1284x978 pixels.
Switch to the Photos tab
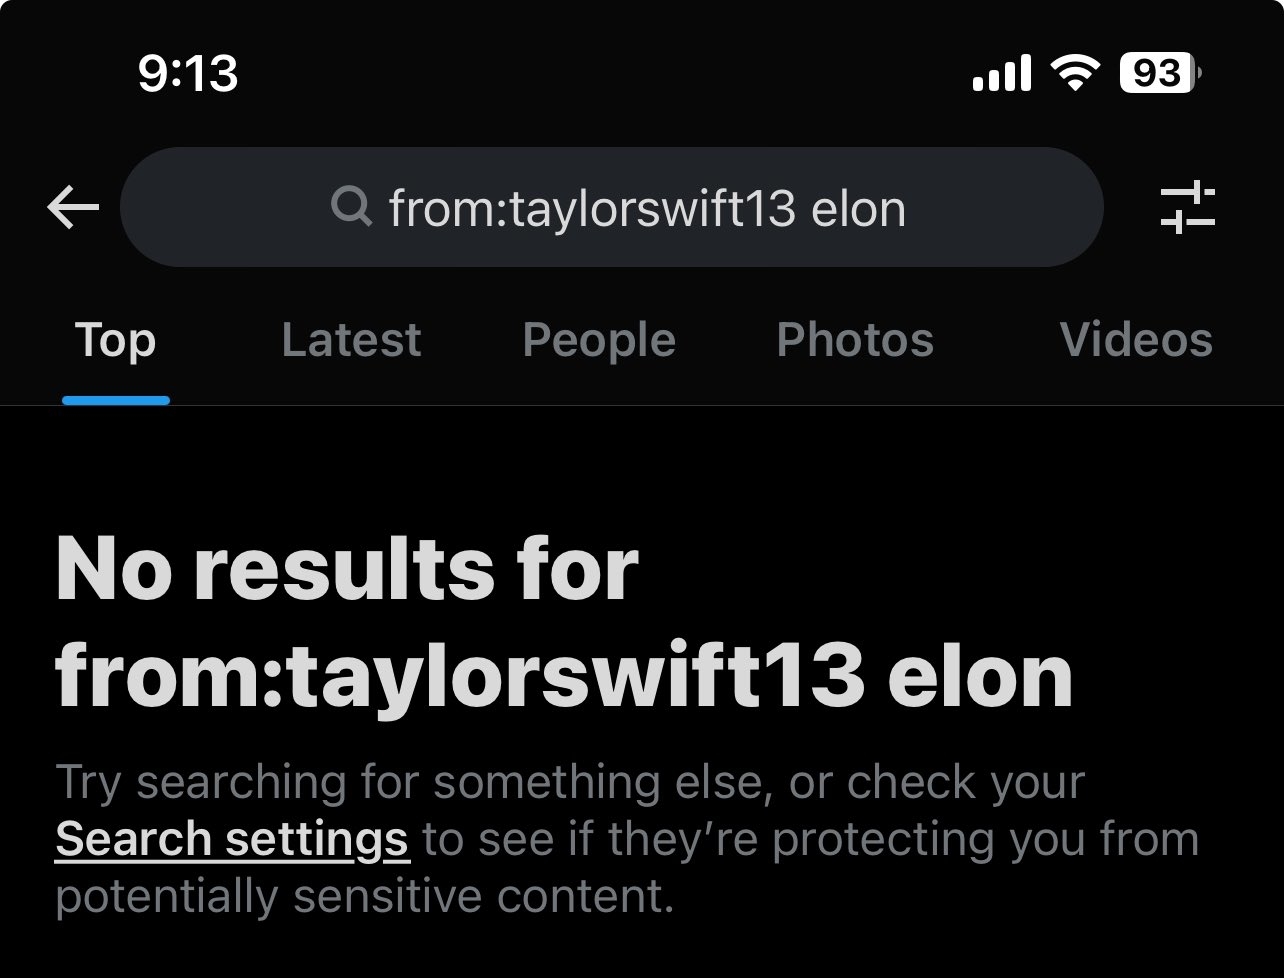(854, 340)
